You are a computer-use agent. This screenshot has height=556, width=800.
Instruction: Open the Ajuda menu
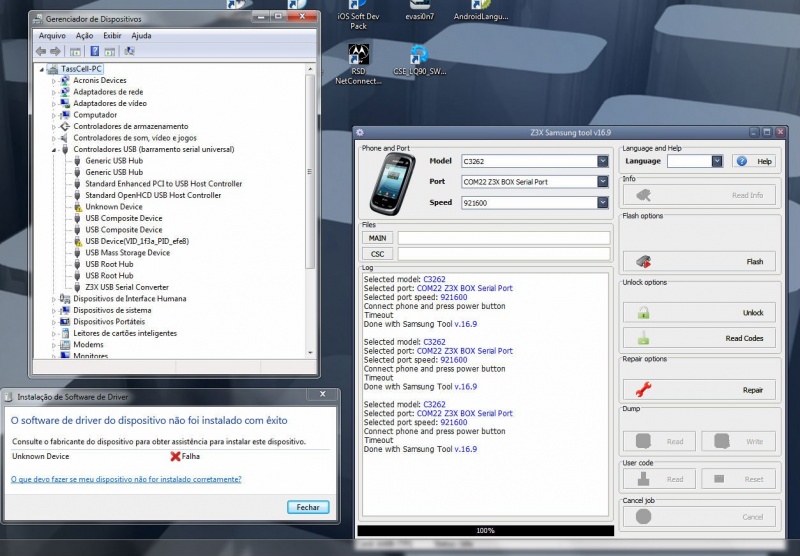coord(141,36)
